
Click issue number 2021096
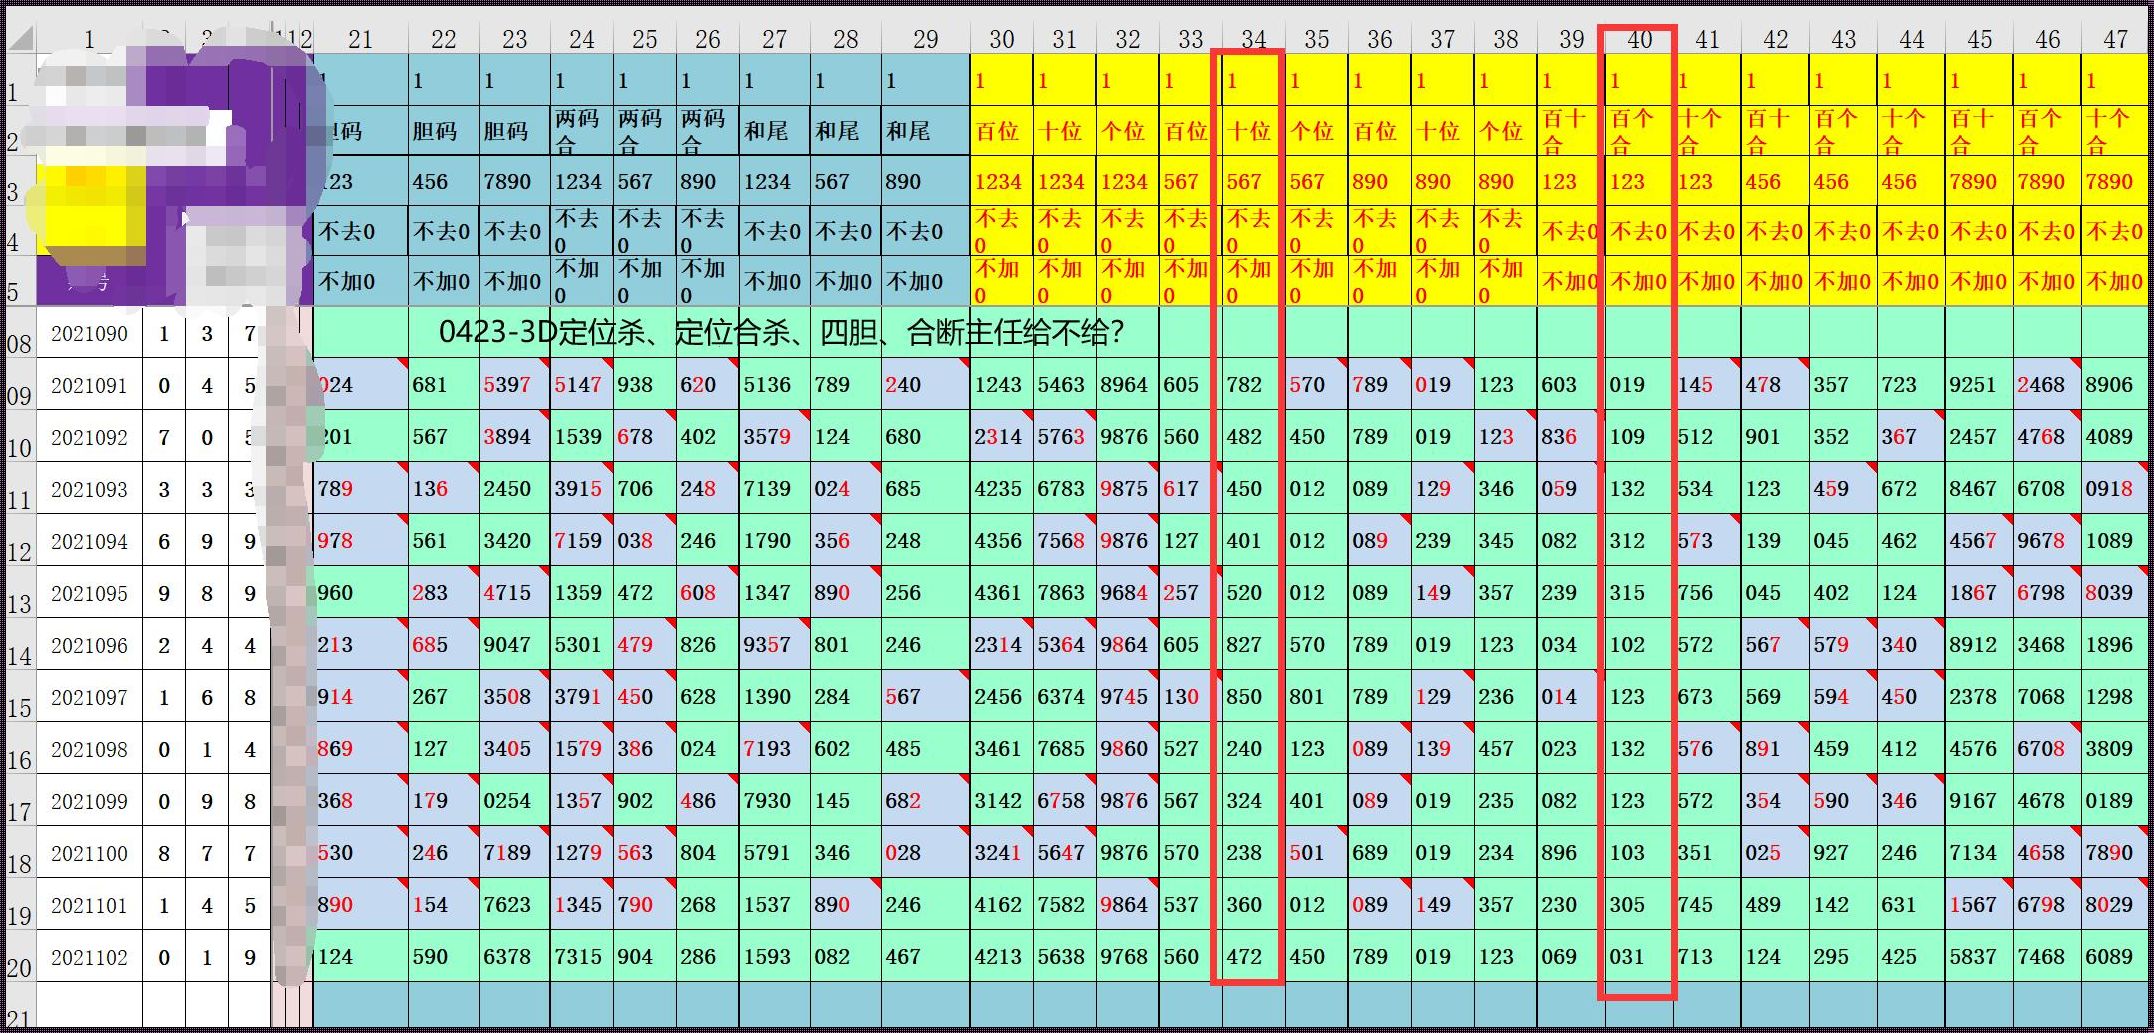(89, 645)
